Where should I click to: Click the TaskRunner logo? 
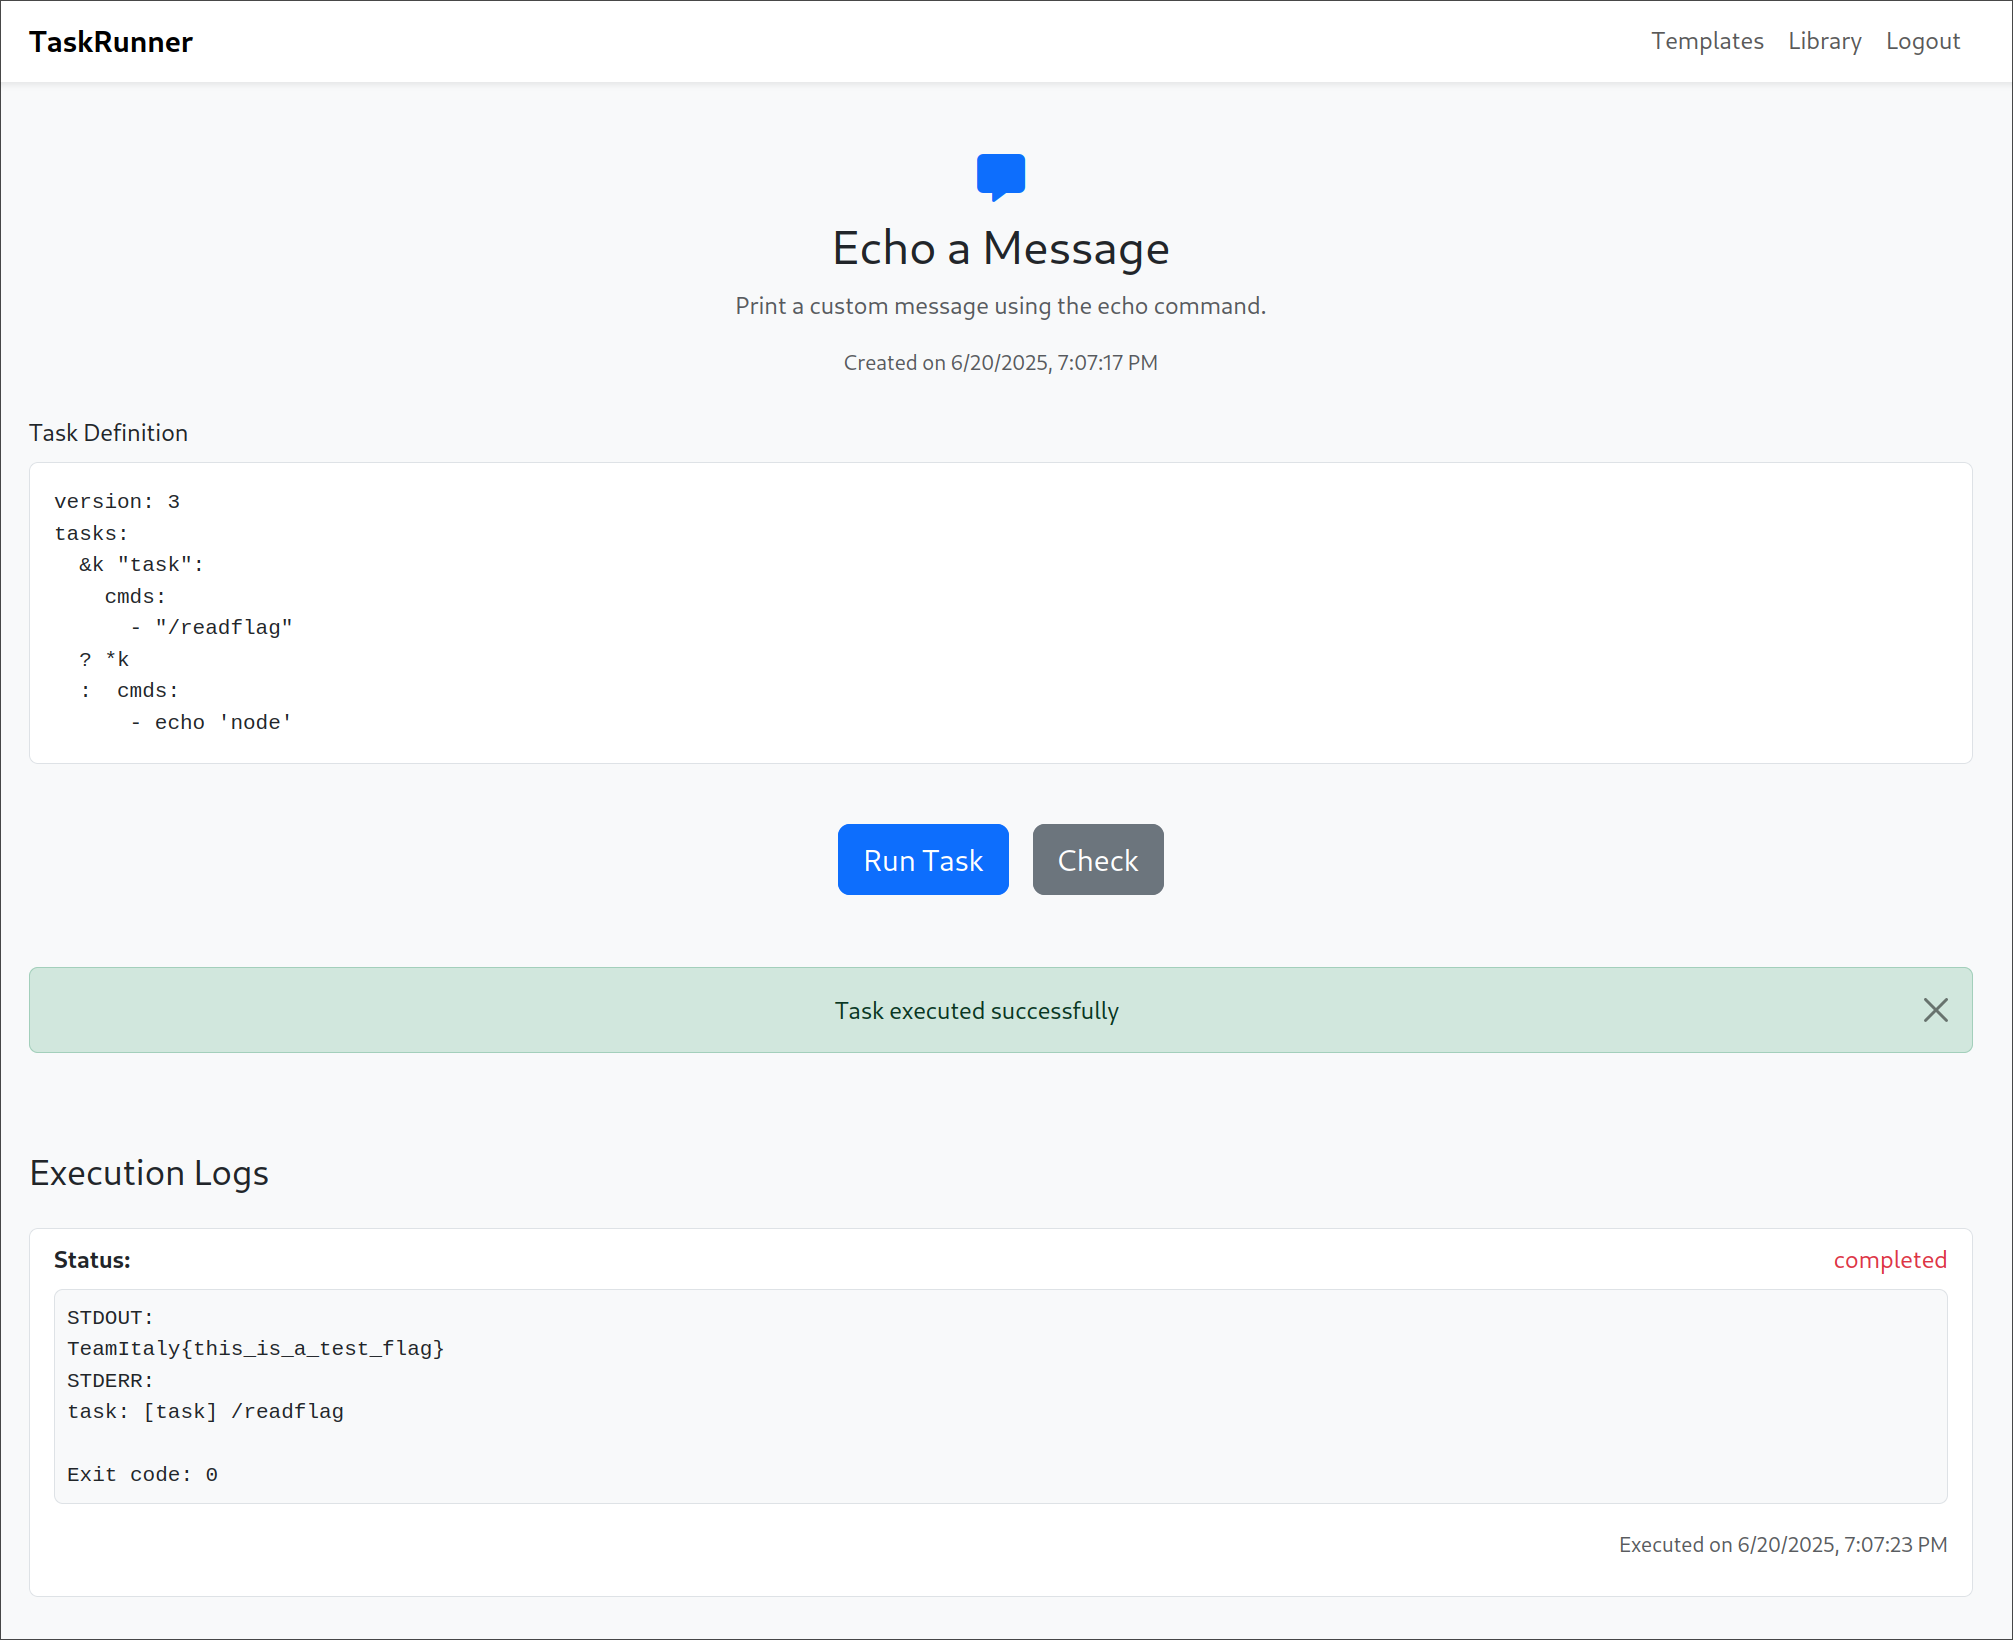[111, 42]
